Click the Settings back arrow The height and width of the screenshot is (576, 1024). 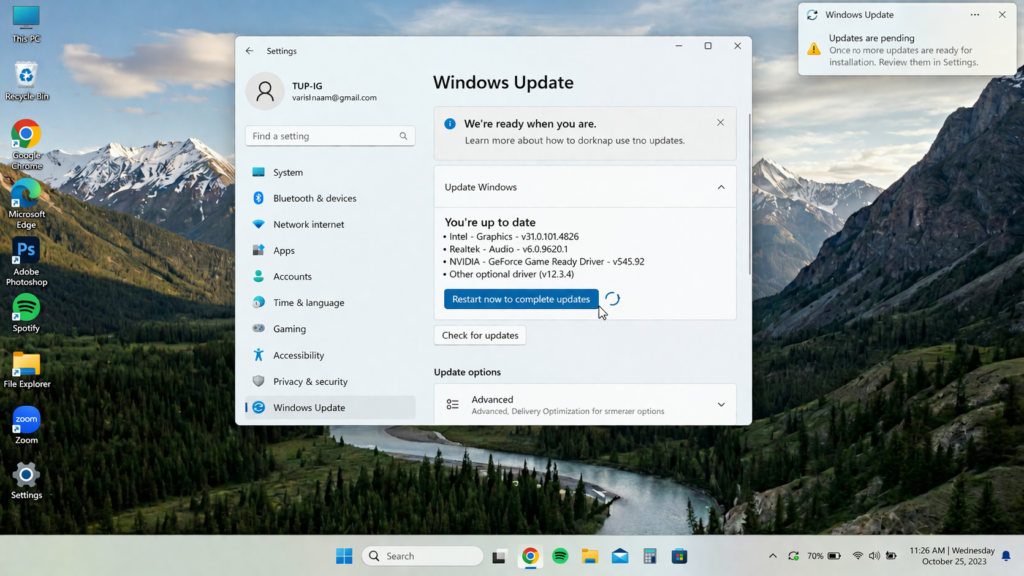pyautogui.click(x=250, y=51)
